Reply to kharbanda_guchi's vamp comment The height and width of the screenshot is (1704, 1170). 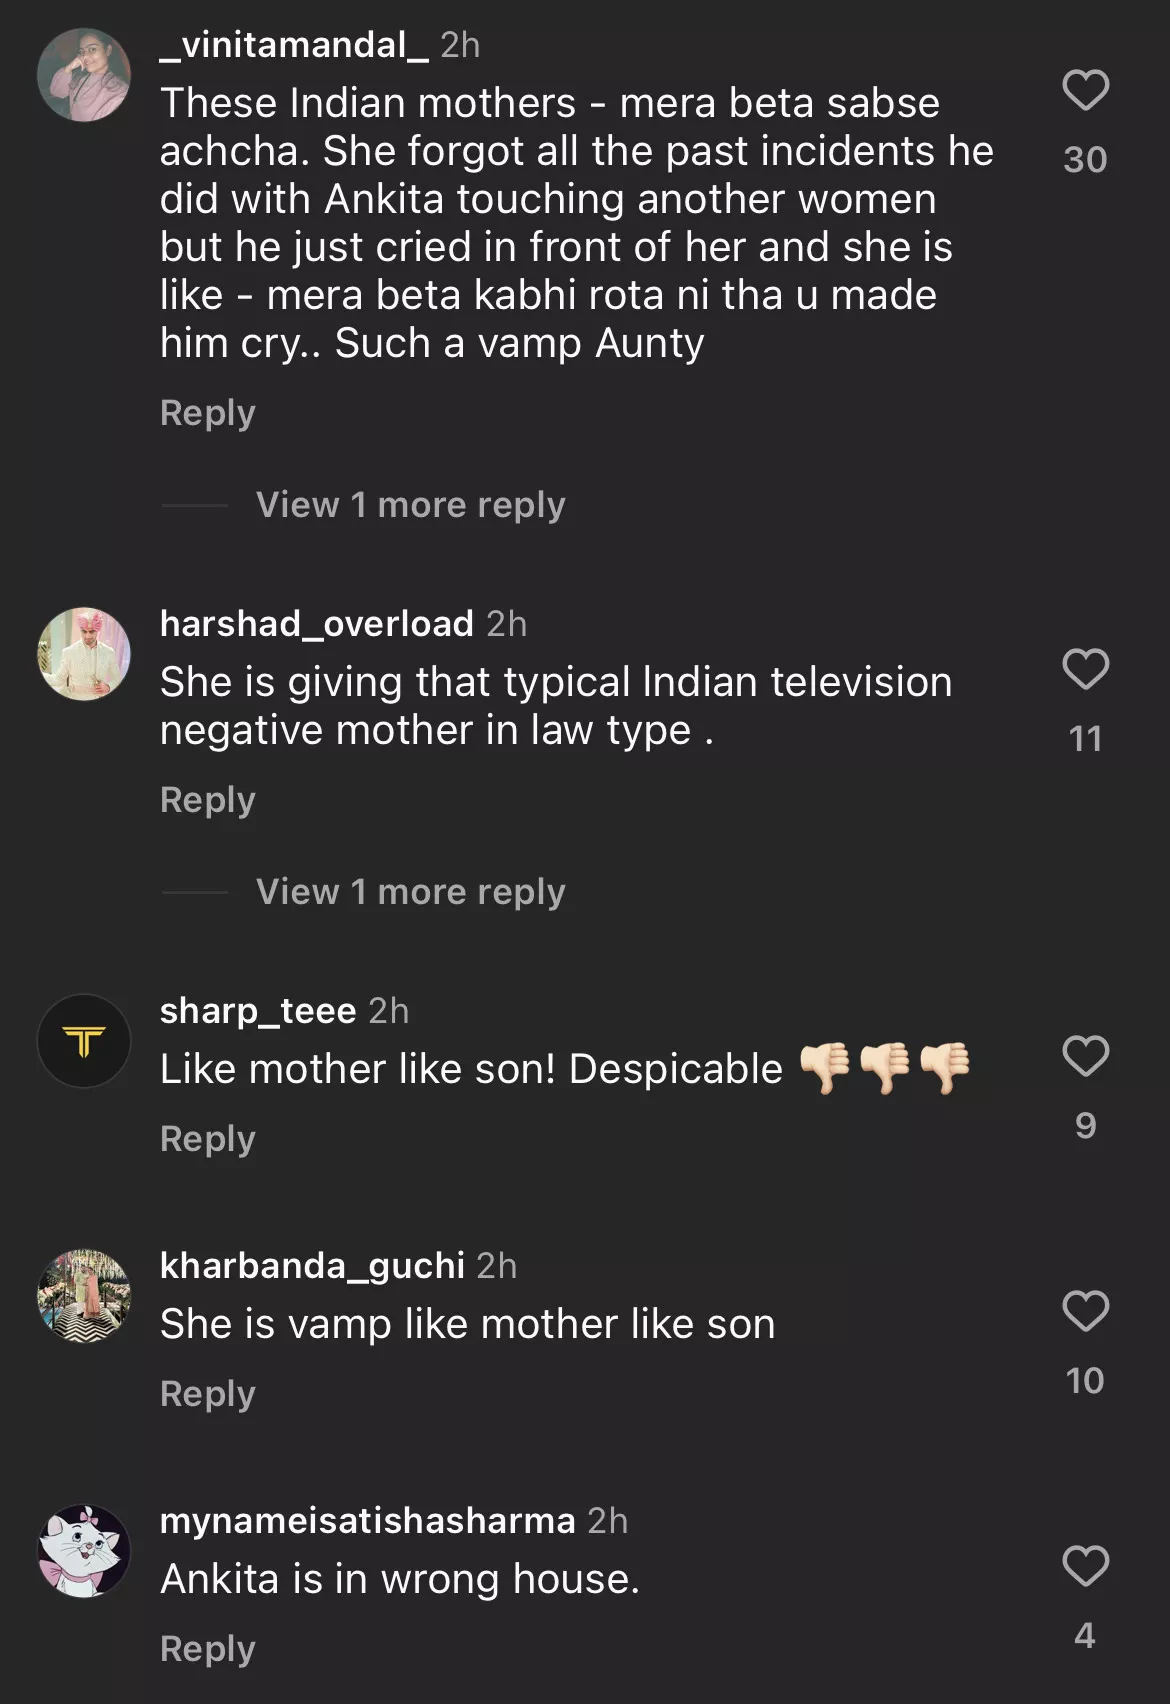click(x=208, y=1394)
